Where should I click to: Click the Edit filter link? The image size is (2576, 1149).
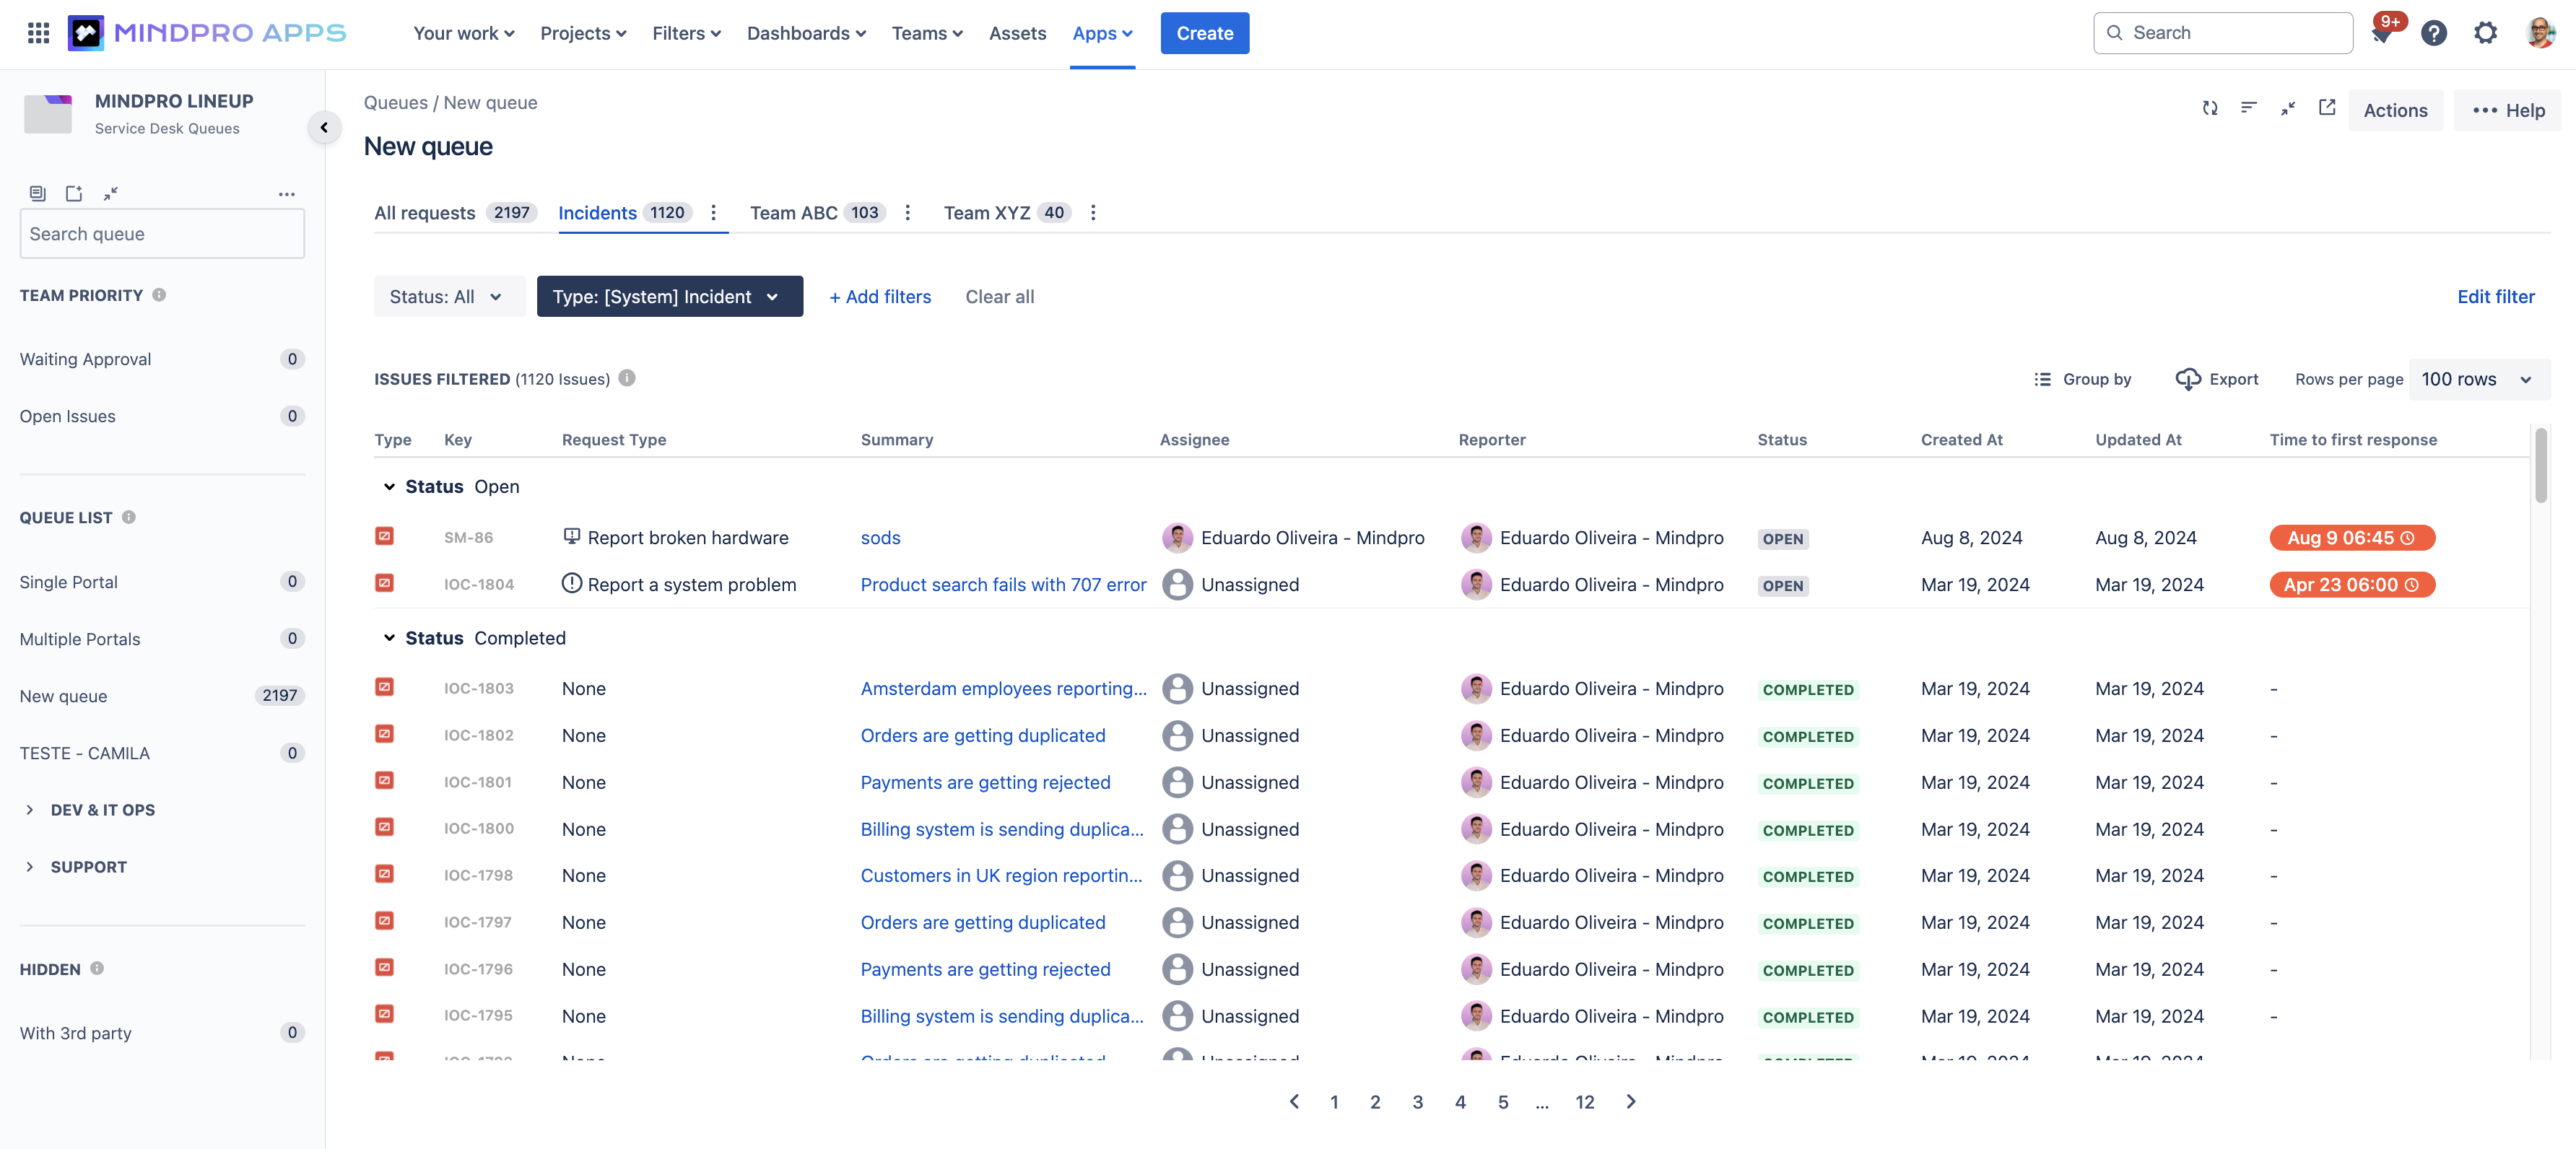2496,296
